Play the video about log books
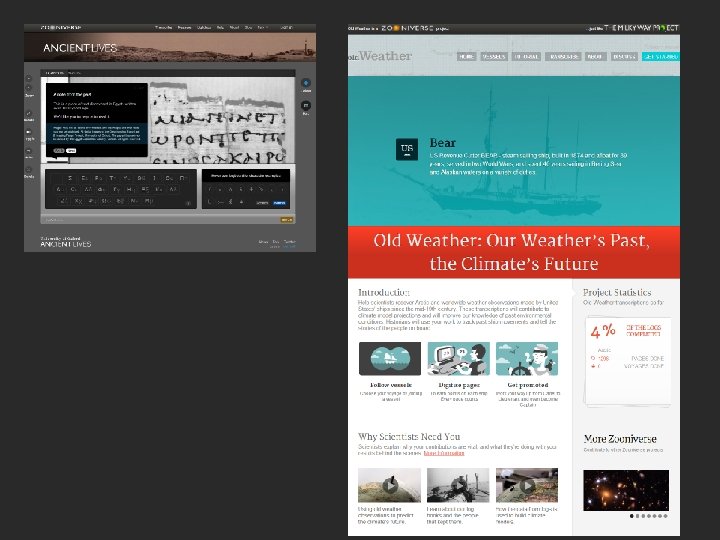The image size is (720, 540). 458,485
